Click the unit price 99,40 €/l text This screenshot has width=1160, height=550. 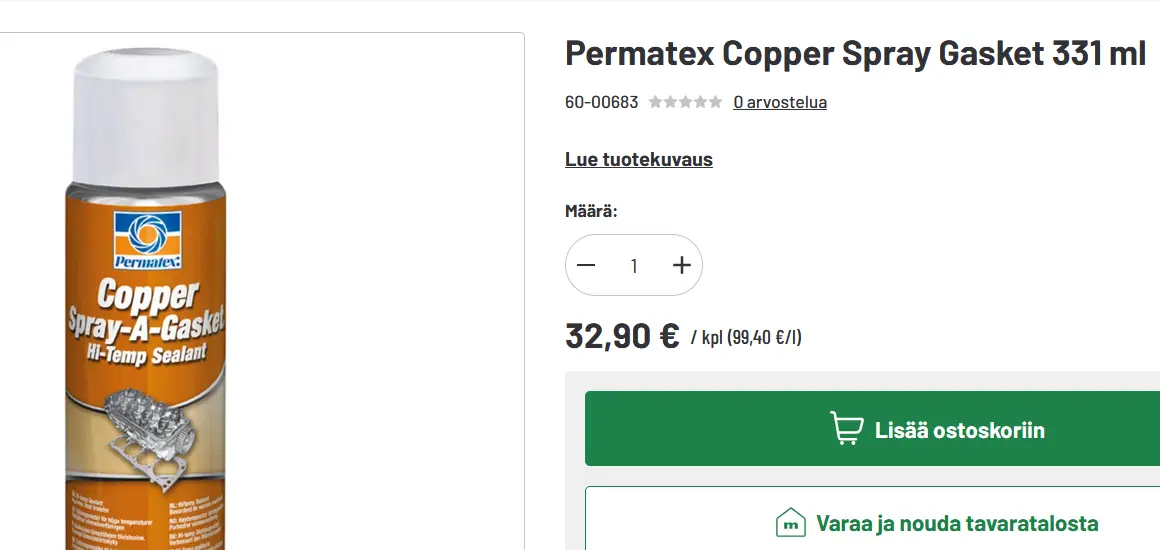pos(764,338)
